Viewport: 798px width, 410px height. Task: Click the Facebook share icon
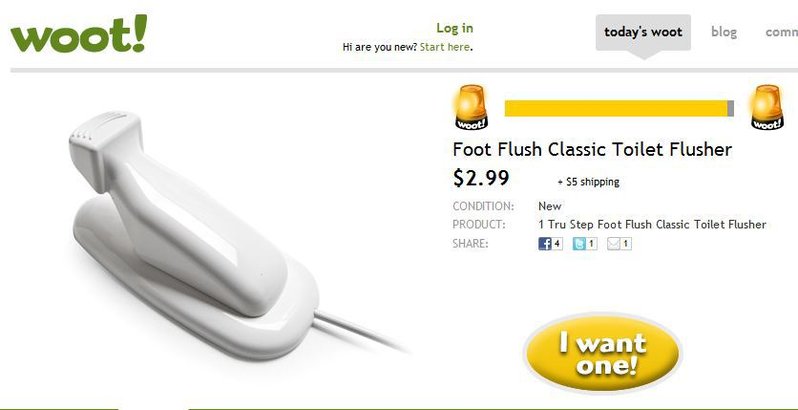coord(545,244)
